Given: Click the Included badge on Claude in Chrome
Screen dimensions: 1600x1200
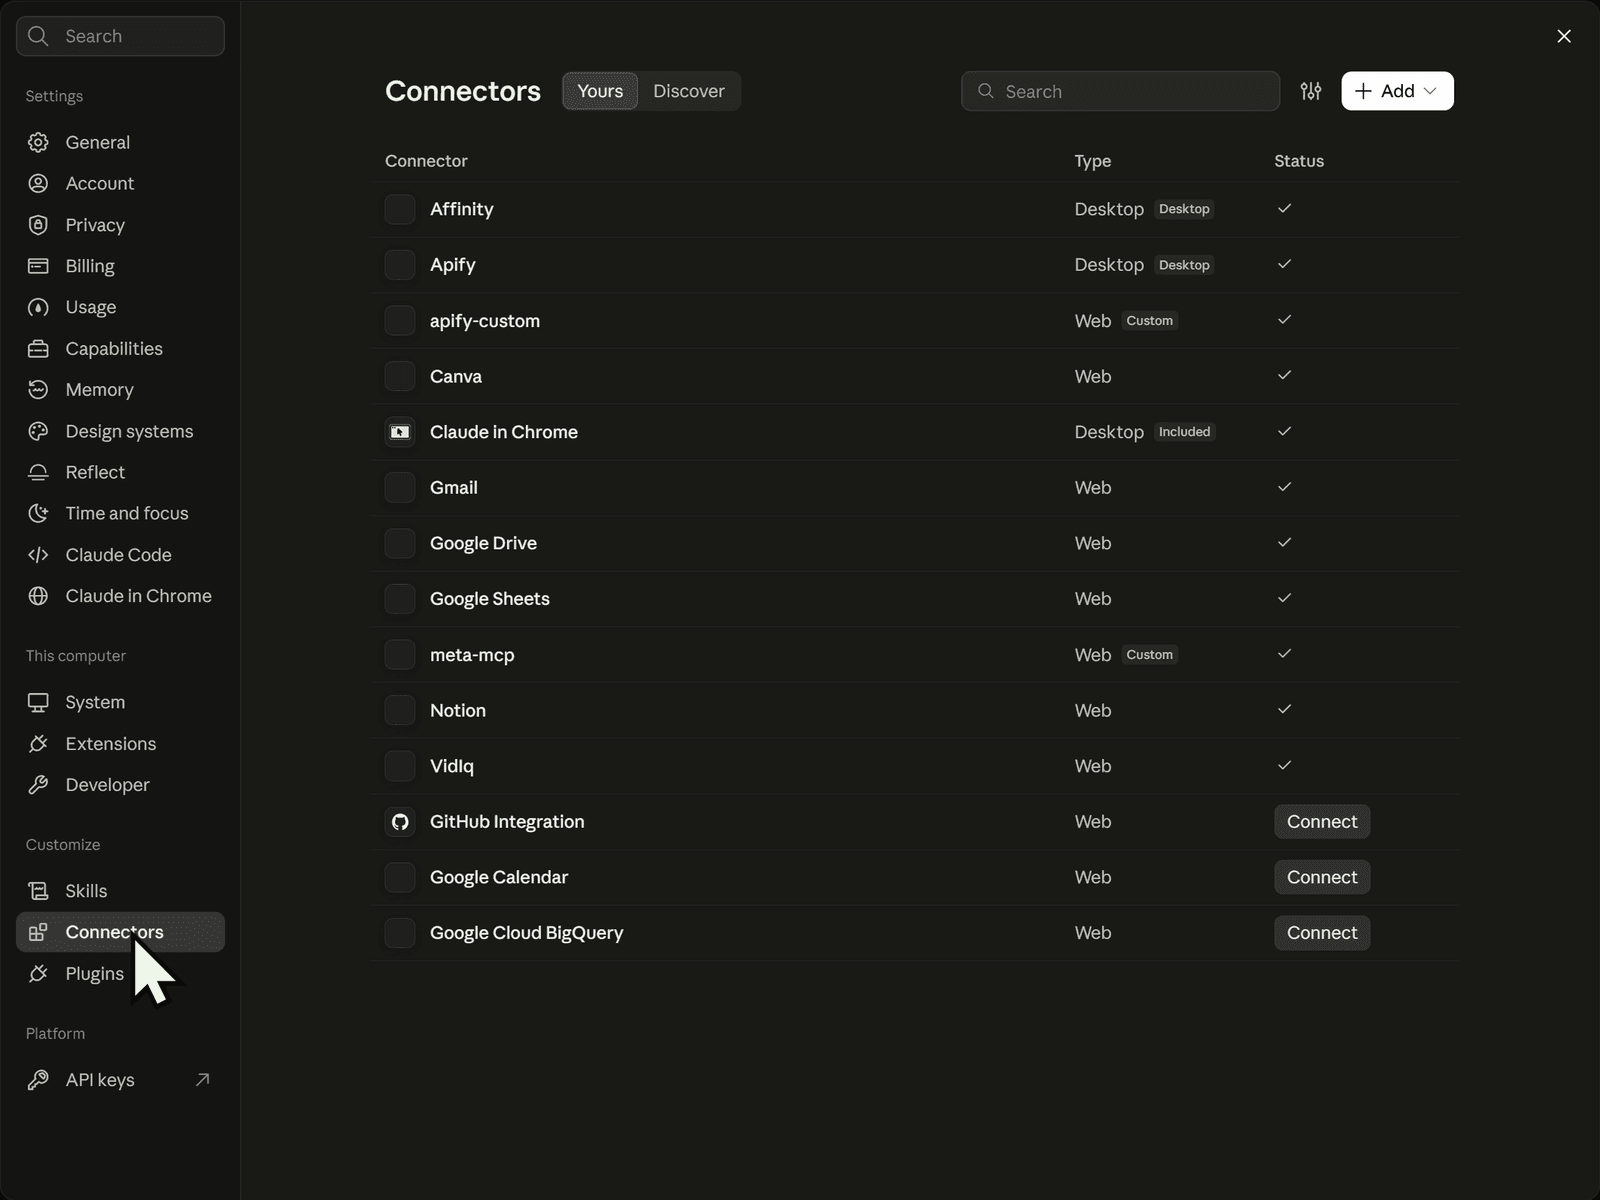Looking at the screenshot, I should [1185, 432].
